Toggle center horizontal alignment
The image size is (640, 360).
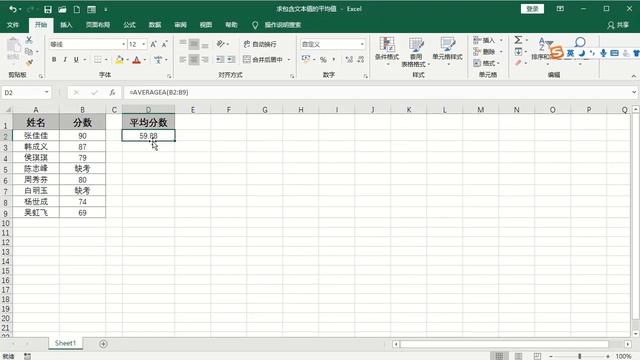(x=194, y=60)
